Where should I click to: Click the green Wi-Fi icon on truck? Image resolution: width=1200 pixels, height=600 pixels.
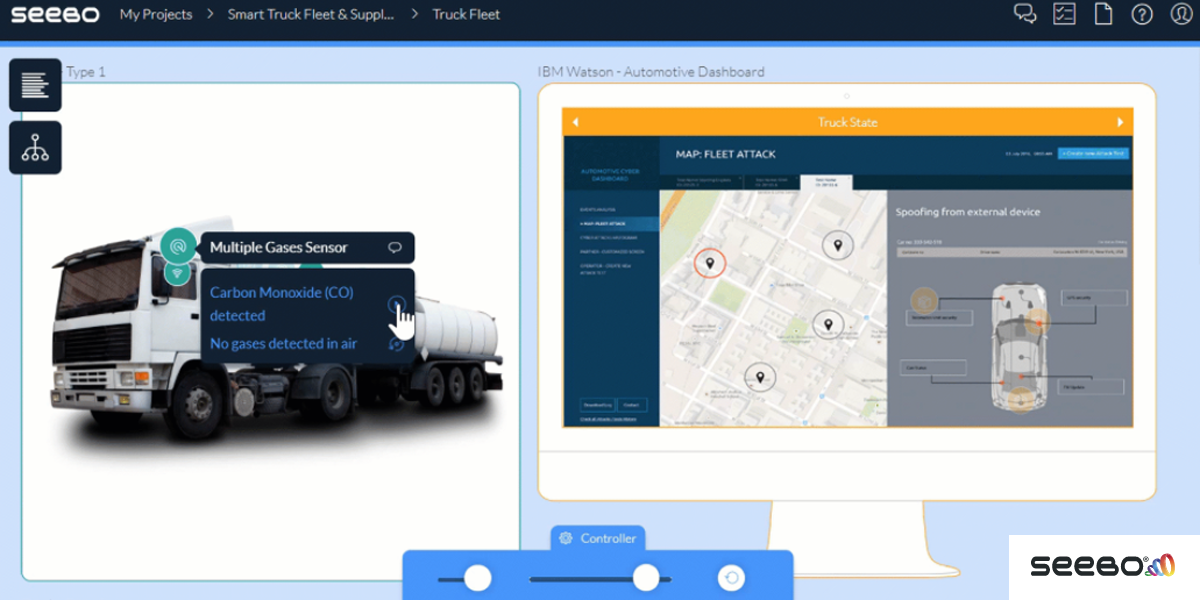178,272
